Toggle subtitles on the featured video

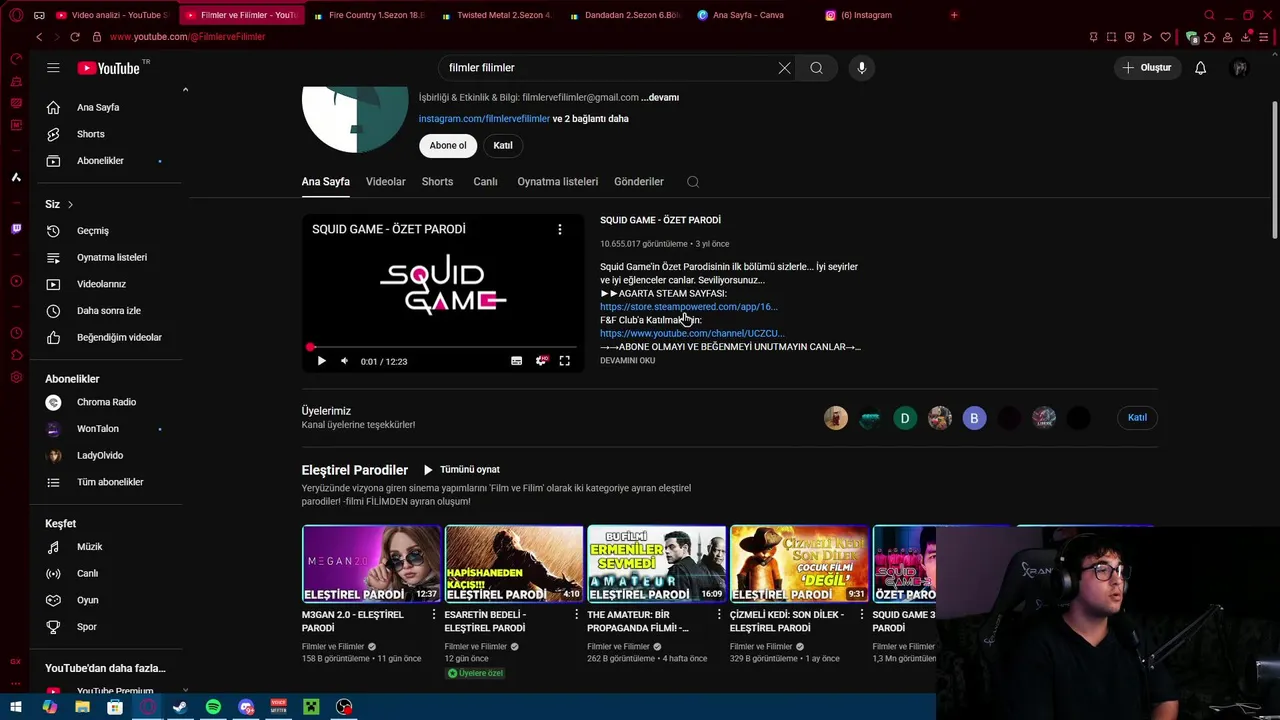[517, 361]
